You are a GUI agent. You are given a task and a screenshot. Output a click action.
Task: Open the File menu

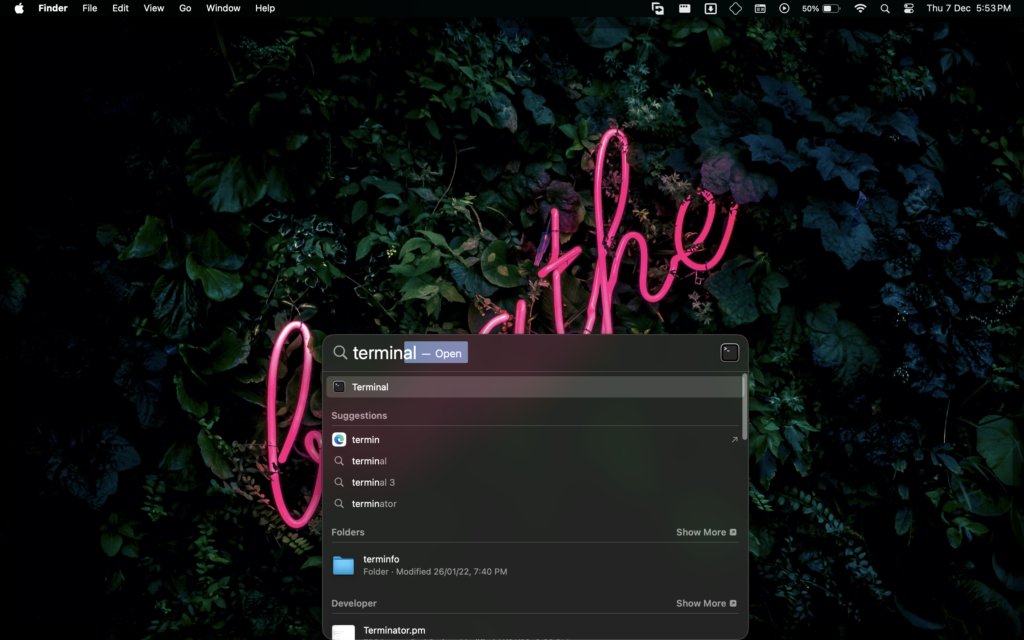tap(89, 8)
